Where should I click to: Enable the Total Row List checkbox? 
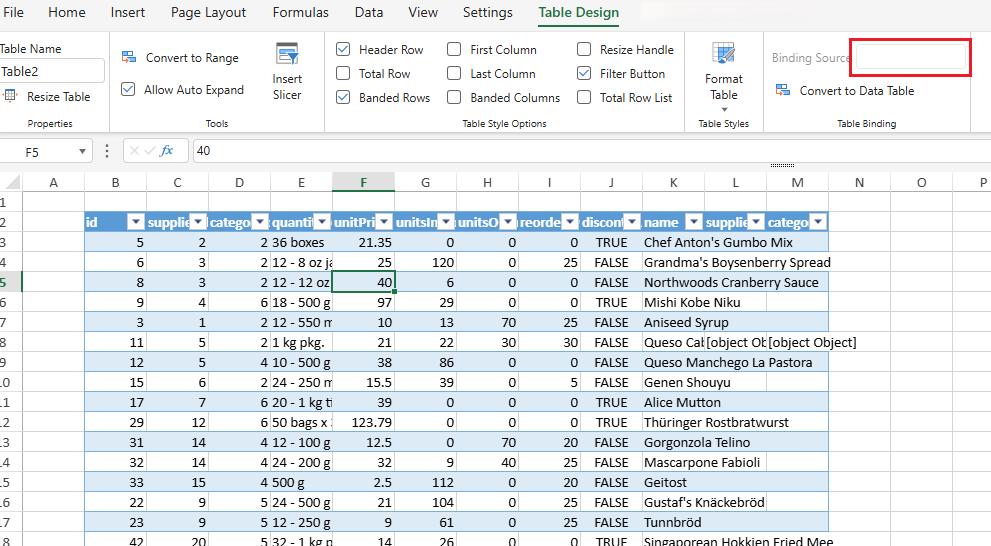(584, 97)
